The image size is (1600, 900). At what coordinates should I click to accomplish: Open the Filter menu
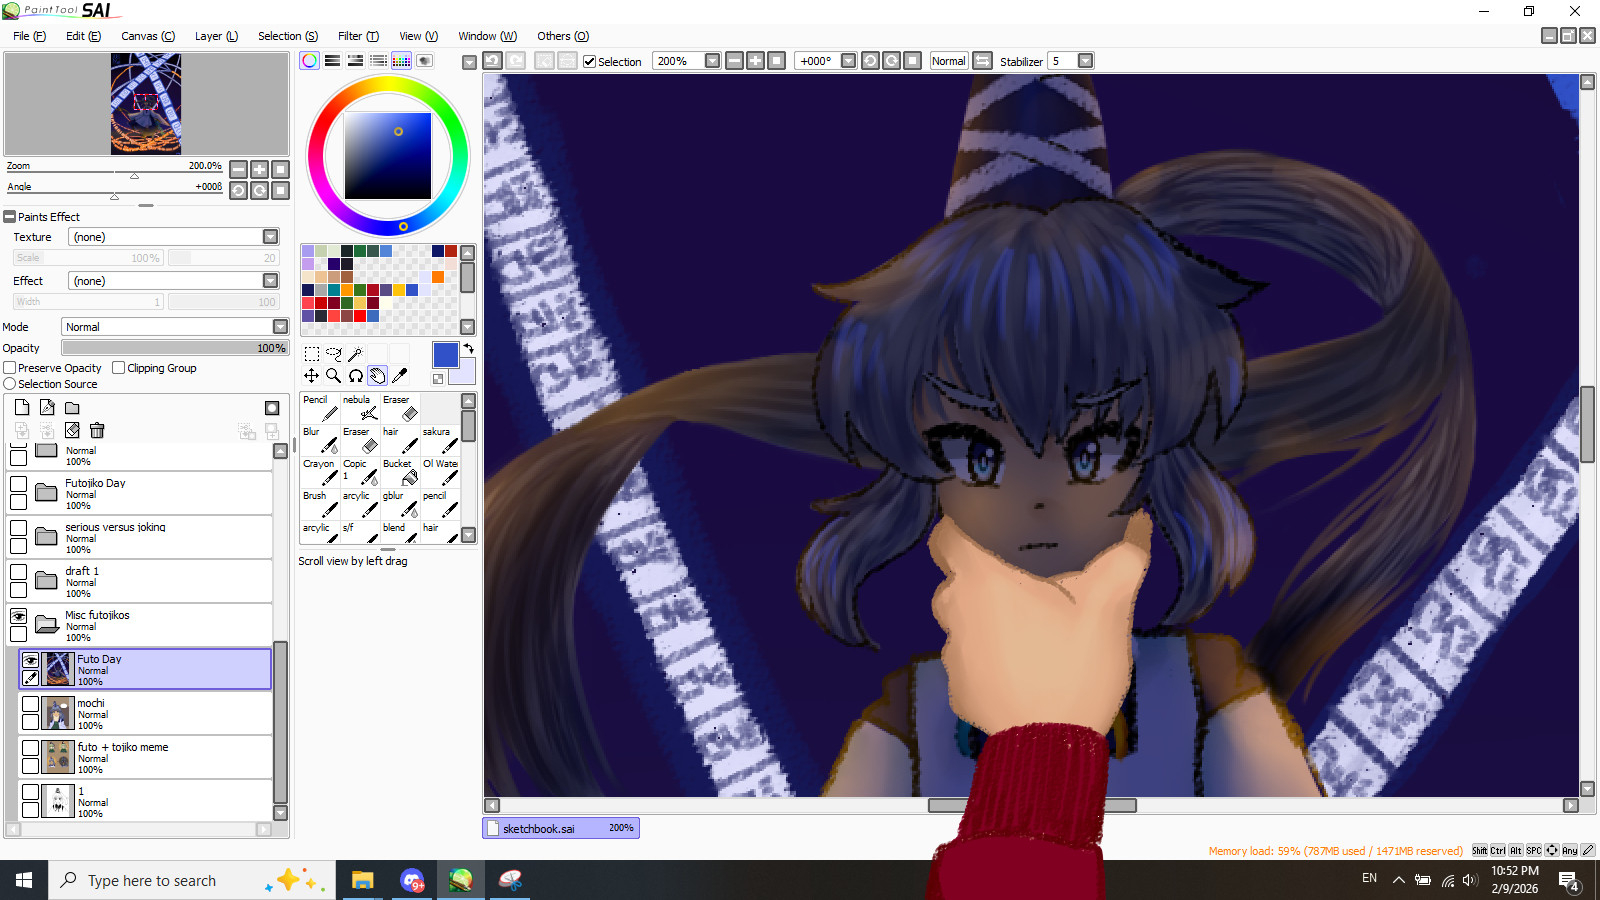point(358,36)
